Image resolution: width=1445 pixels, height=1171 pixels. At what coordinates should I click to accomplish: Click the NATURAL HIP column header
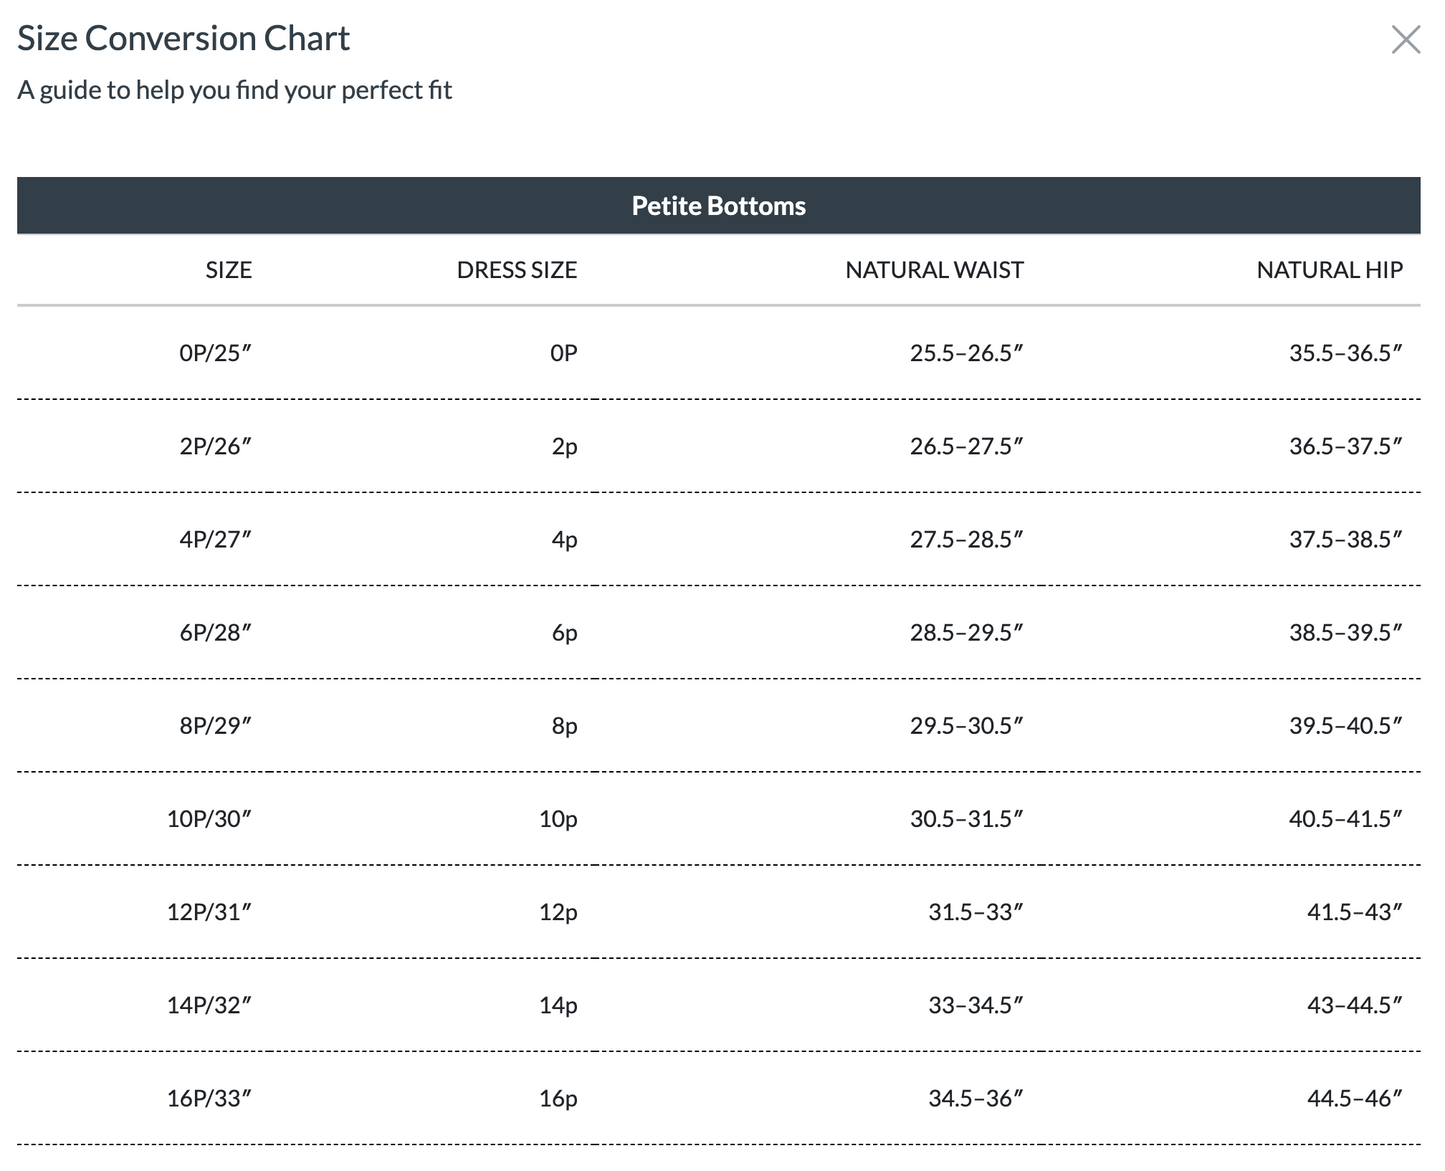[x=1329, y=270]
